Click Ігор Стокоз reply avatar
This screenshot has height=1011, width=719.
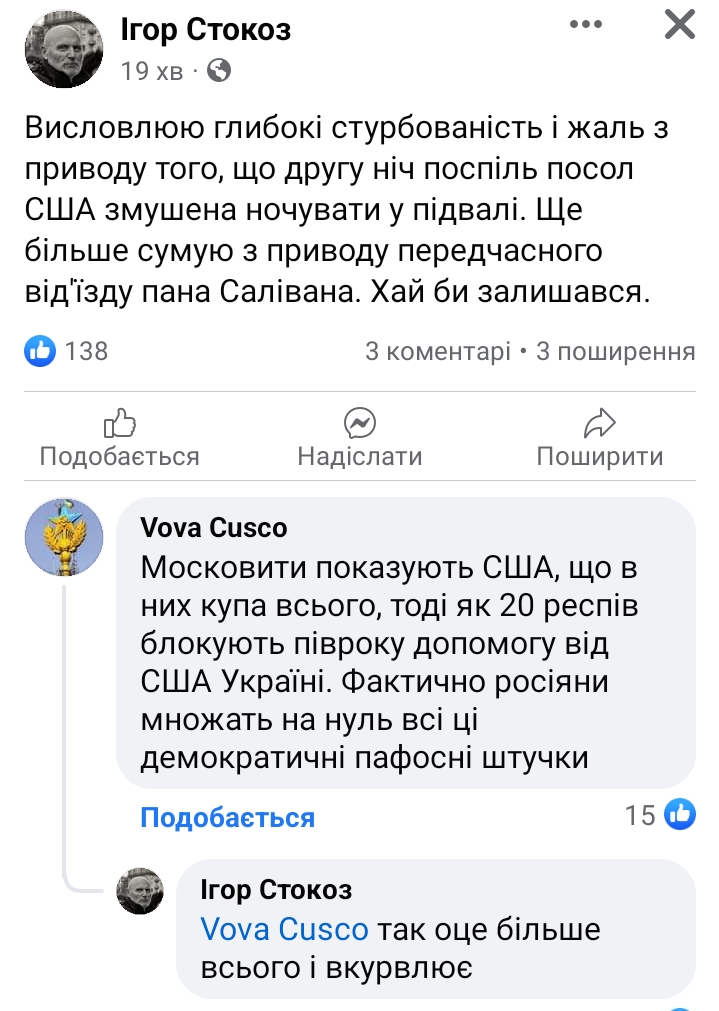tap(141, 890)
